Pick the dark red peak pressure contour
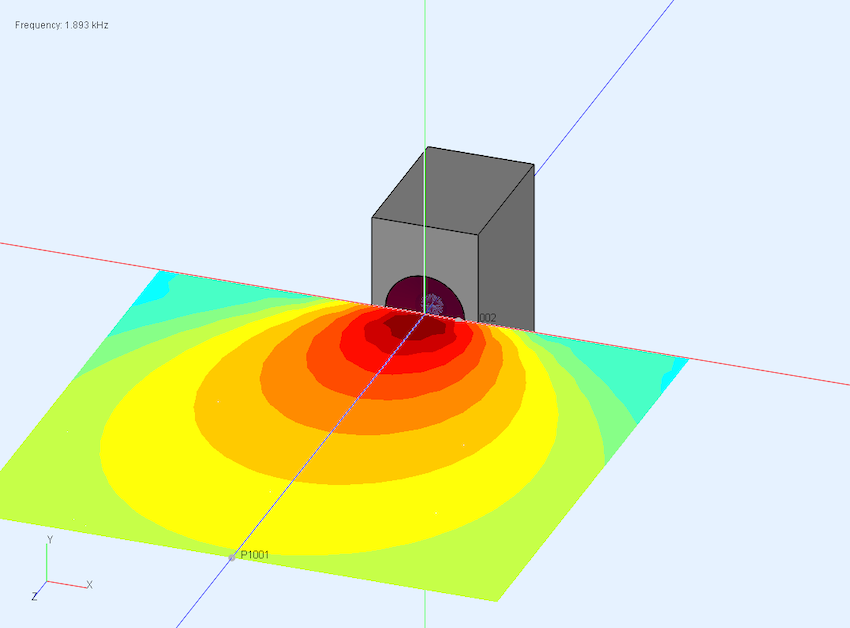Image resolution: width=850 pixels, height=628 pixels. [x=405, y=325]
